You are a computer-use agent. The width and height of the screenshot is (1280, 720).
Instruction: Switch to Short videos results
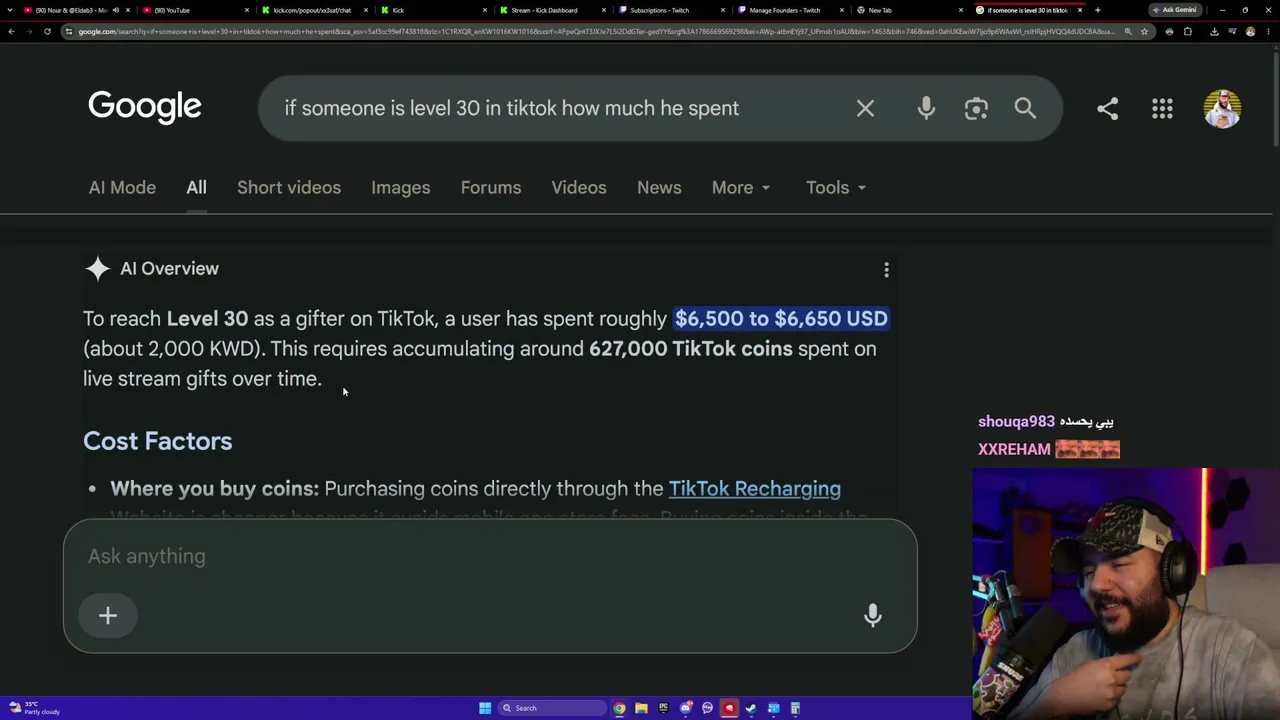pyautogui.click(x=289, y=187)
